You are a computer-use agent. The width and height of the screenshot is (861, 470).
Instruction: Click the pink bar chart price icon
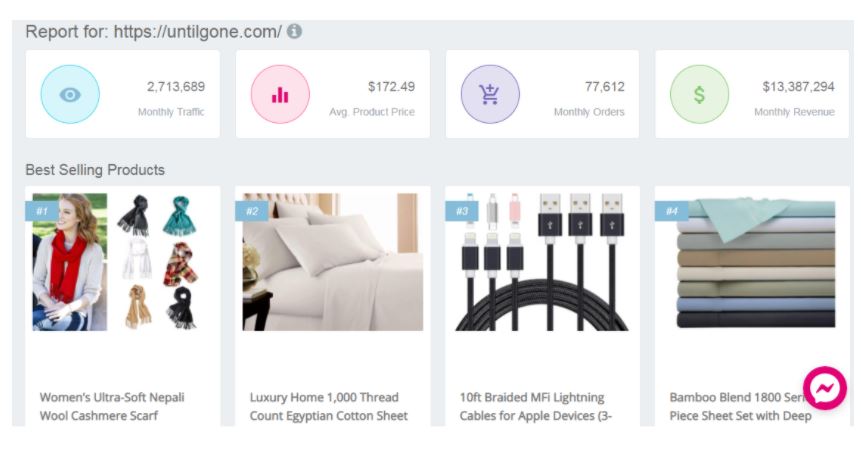click(x=280, y=95)
